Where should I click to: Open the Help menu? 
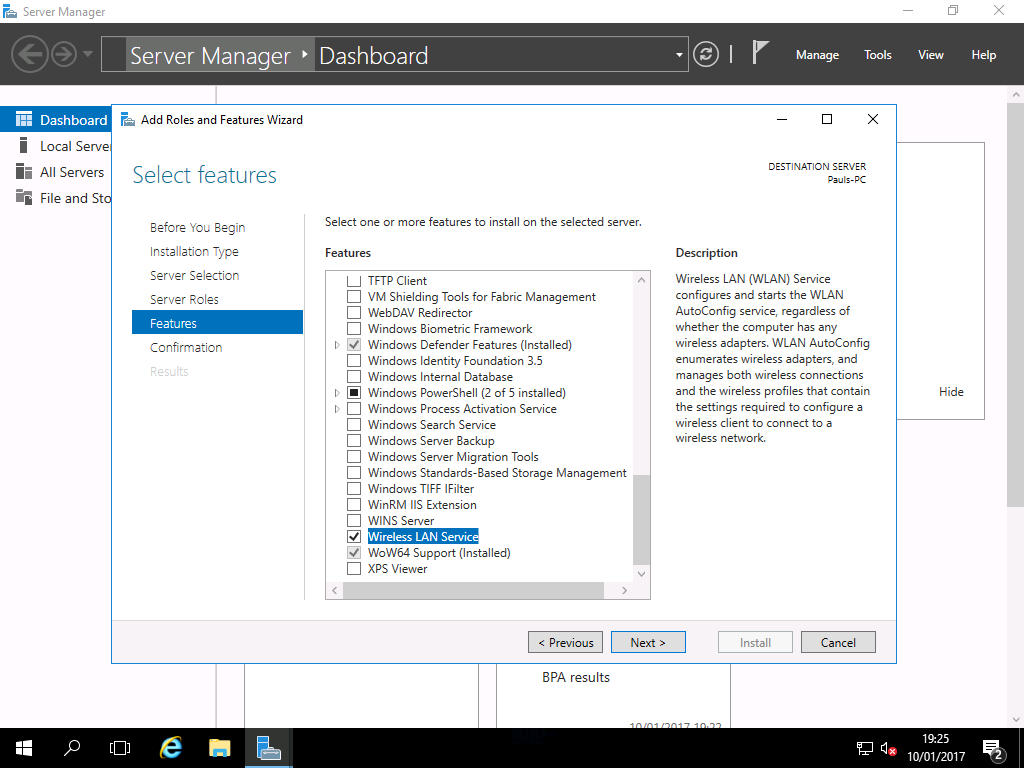pyautogui.click(x=984, y=55)
